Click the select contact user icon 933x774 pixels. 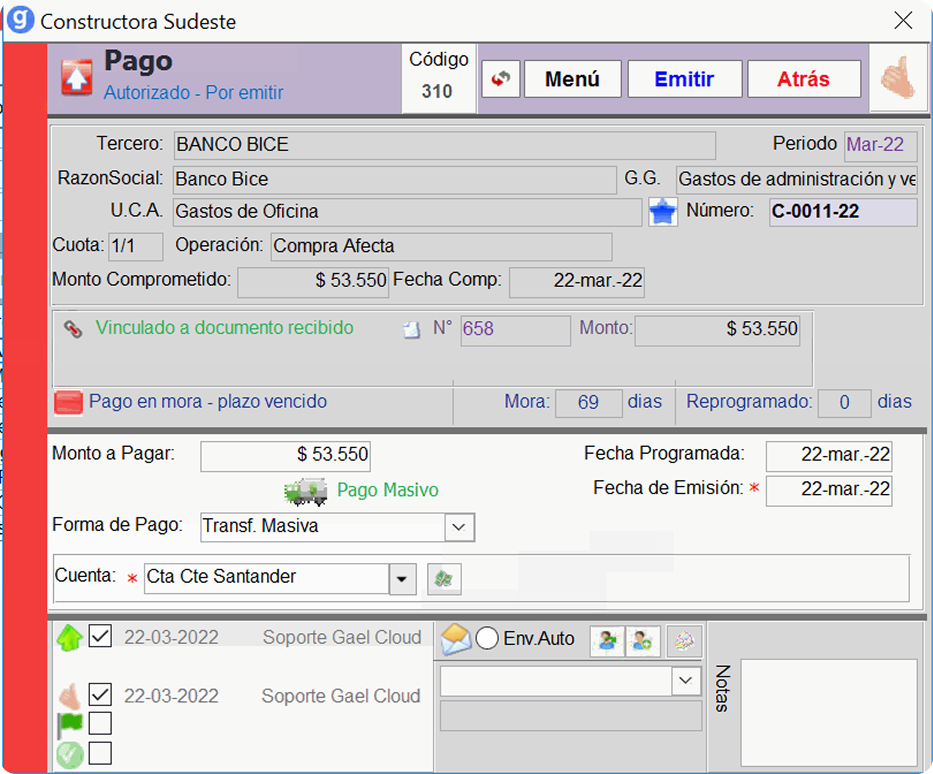point(607,641)
